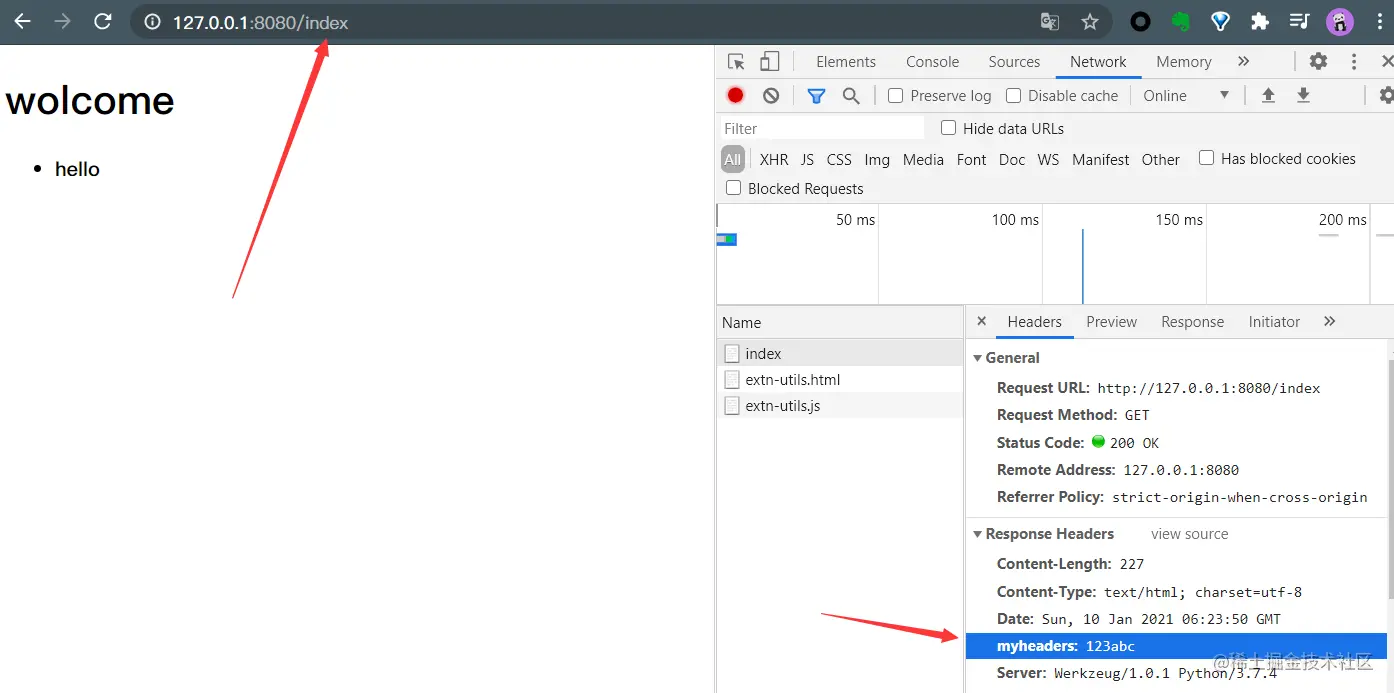Clear the network log
Screen dimensions: 1394x693
[771, 95]
